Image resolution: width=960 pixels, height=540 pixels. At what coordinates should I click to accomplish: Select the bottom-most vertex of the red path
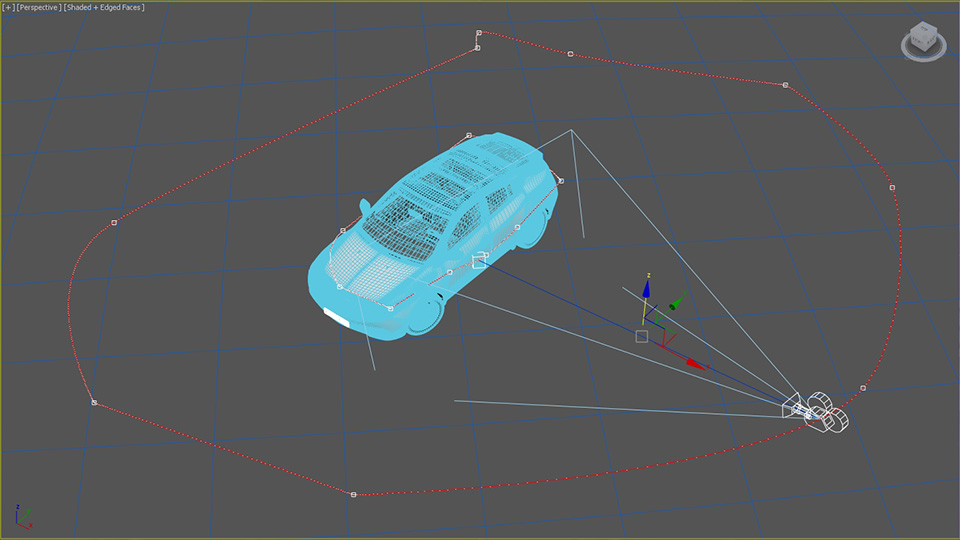(353, 494)
